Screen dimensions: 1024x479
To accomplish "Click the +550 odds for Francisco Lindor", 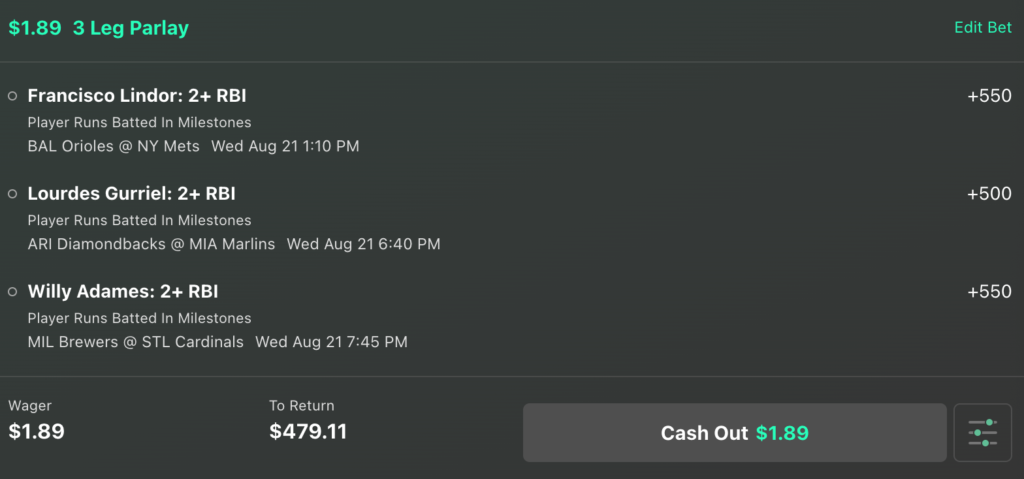I will click(x=989, y=96).
